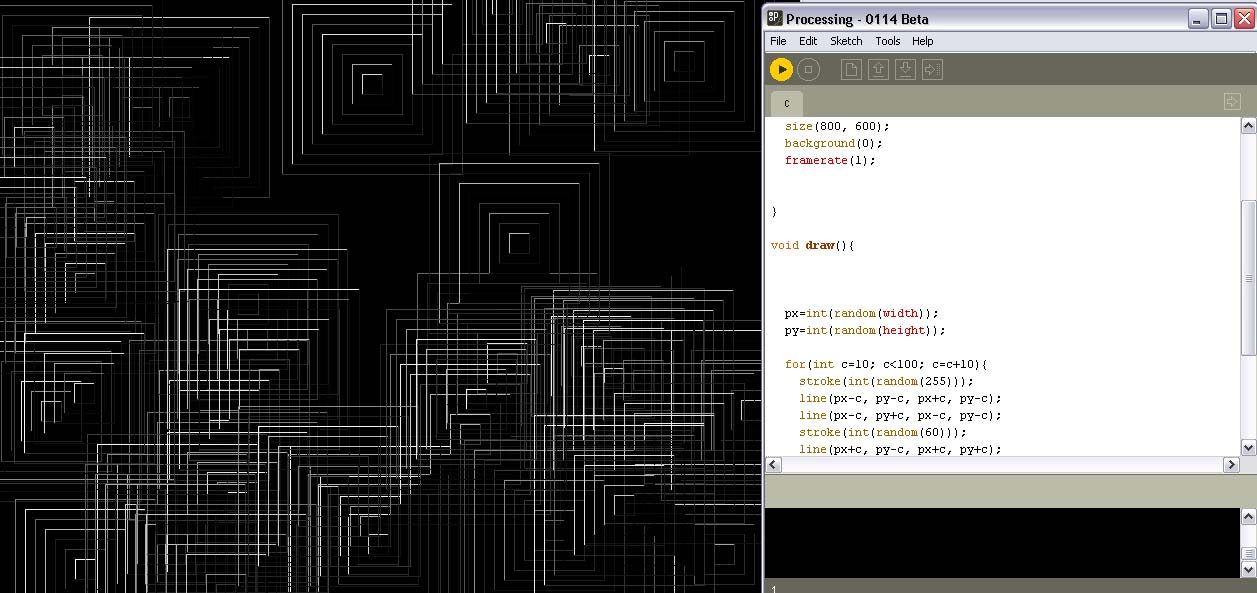This screenshot has width=1257, height=593.
Task: Click the void draw(){ line
Action: pyautogui.click(x=813, y=245)
